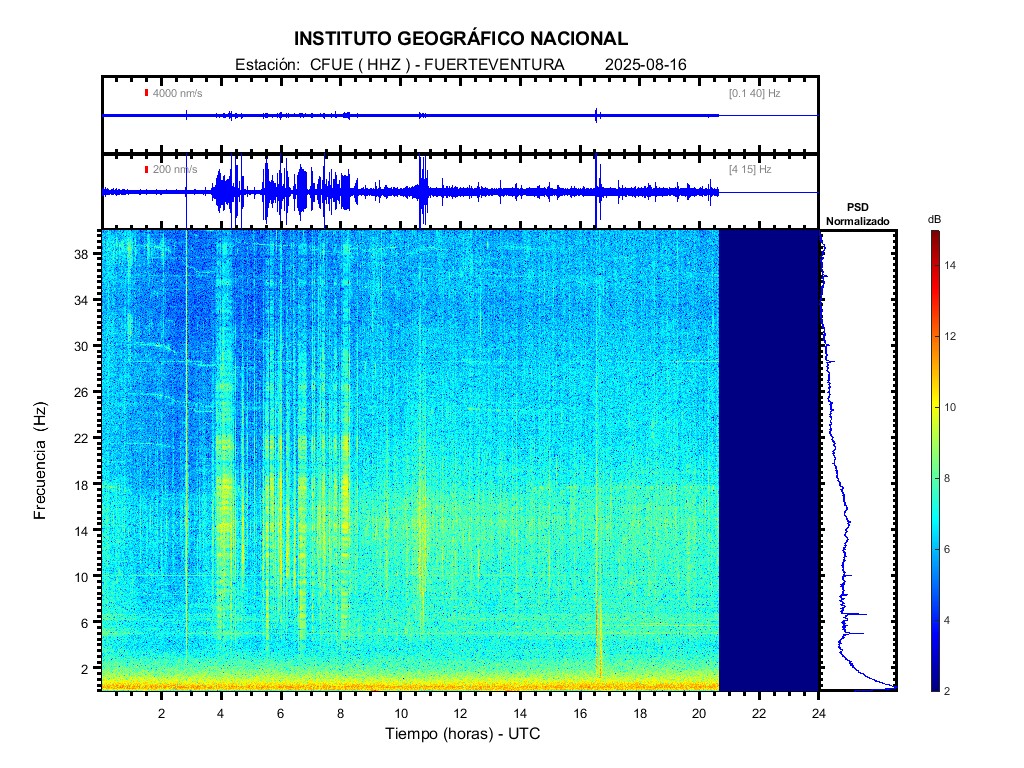The height and width of the screenshot is (768, 1024).
Task: Click the 14 tick on the dB colorbar
Action: pos(950,265)
